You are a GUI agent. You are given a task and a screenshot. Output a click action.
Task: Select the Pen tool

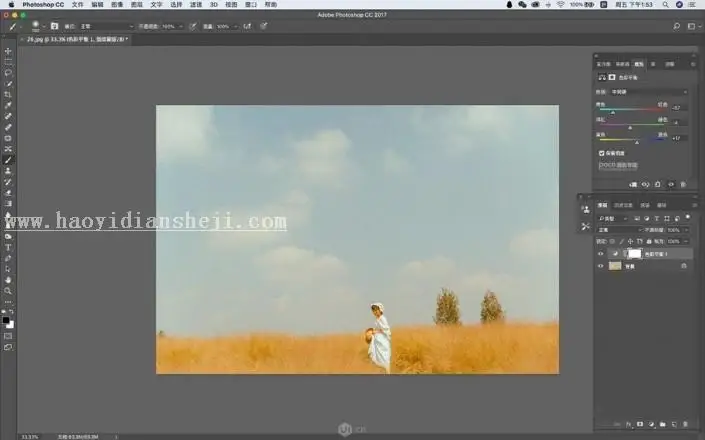8,258
